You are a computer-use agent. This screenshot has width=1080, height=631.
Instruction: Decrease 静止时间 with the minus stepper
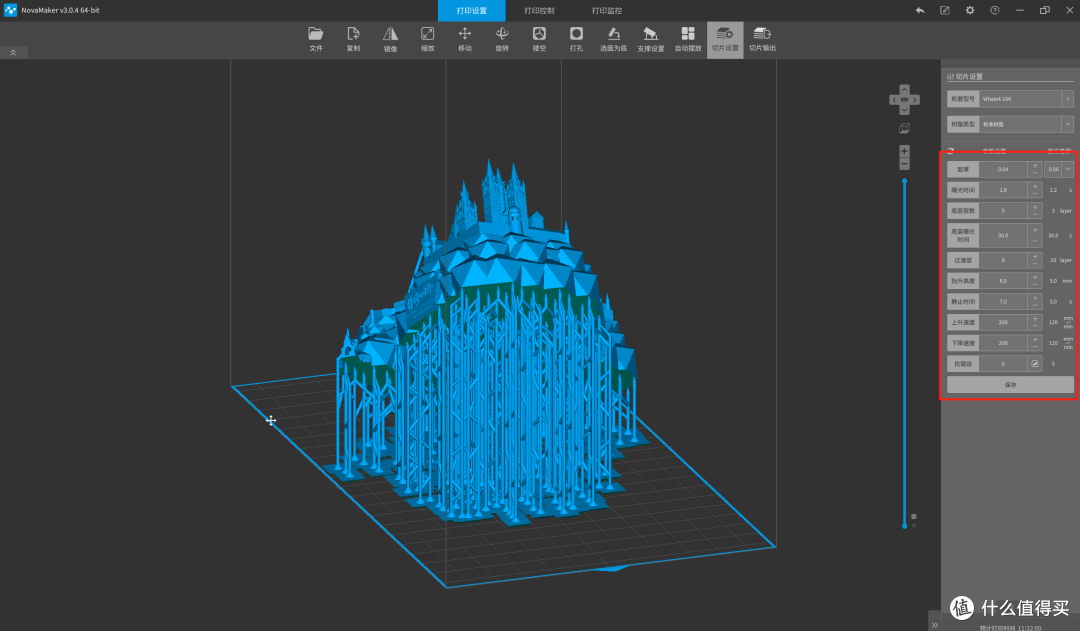point(1035,306)
